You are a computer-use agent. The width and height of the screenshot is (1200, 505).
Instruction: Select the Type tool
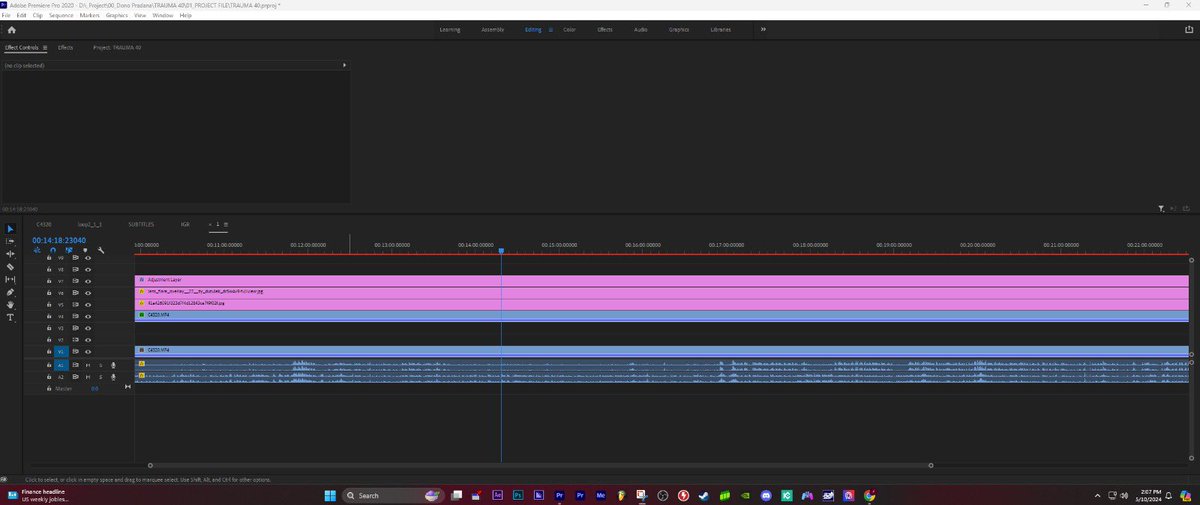(x=10, y=317)
